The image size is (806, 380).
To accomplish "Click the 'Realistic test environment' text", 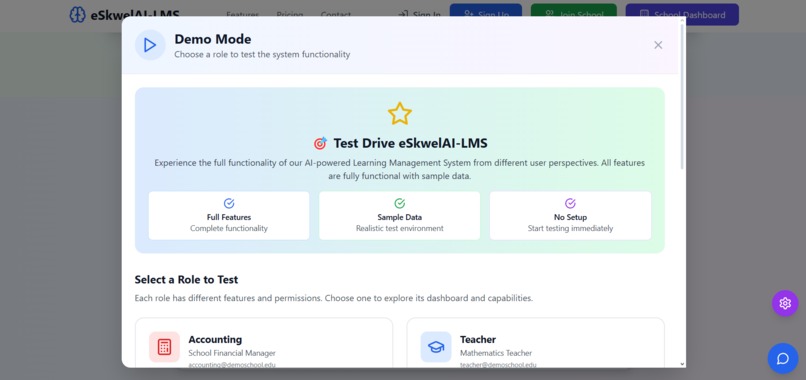I will point(399,228).
